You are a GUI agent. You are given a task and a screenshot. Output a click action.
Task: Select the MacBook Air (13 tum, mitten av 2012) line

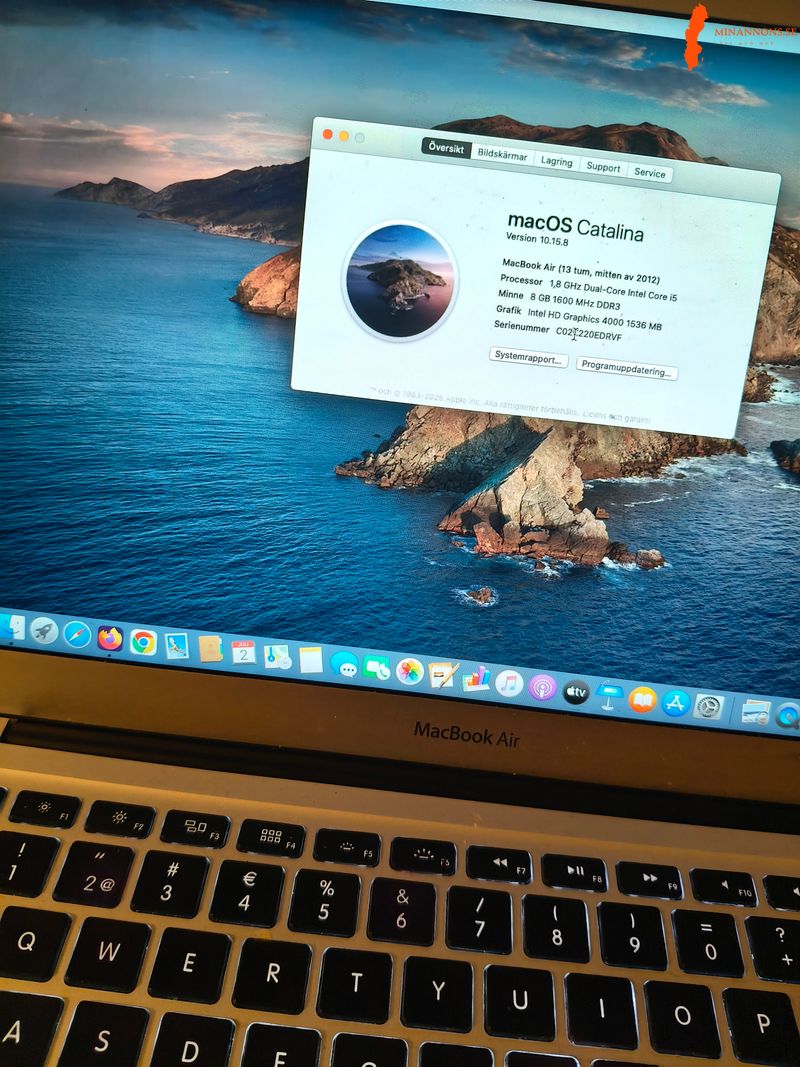coord(580,271)
